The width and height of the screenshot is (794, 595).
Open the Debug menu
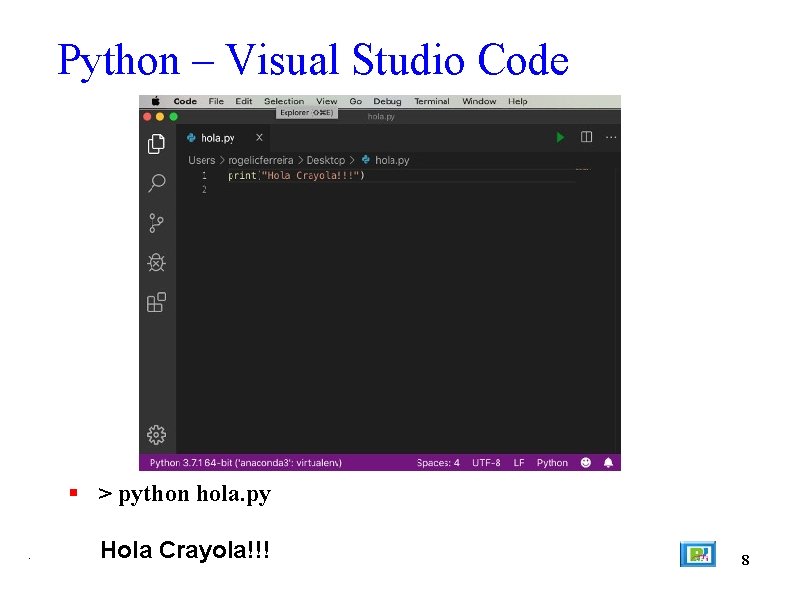coord(387,101)
